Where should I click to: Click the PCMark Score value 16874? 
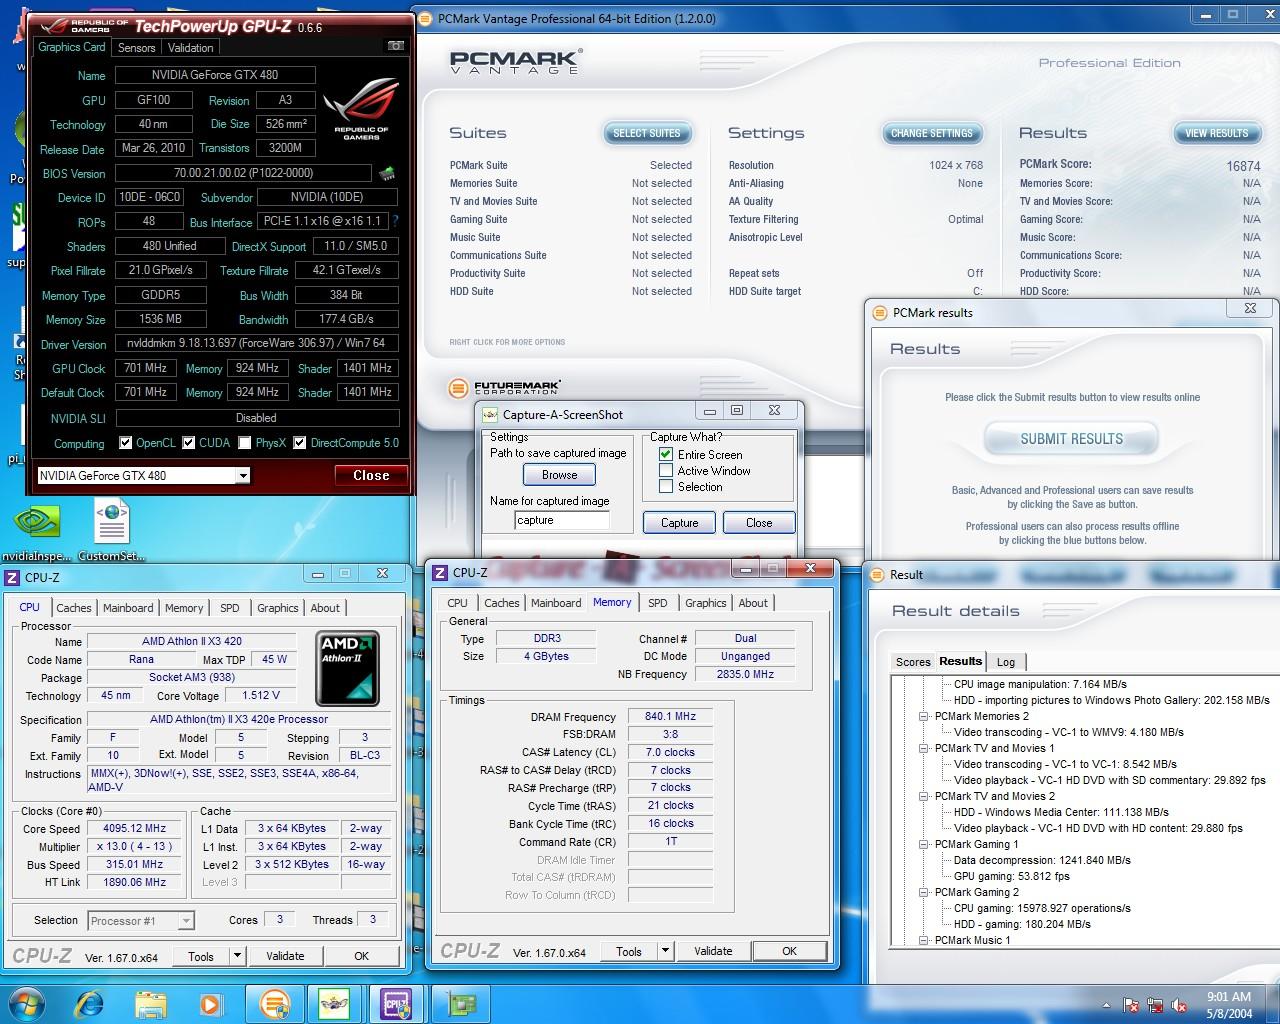(1243, 166)
